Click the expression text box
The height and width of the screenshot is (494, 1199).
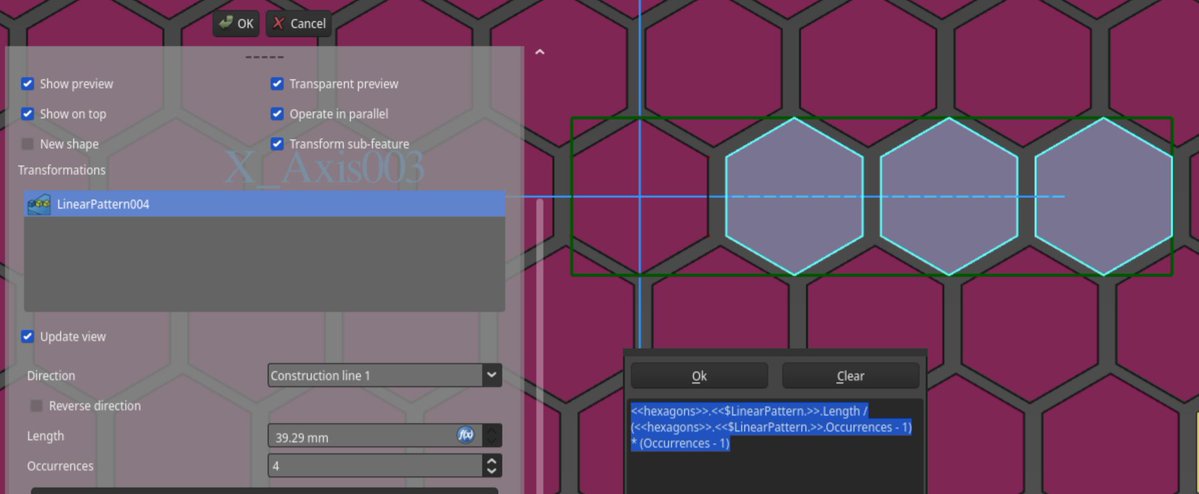775,446
